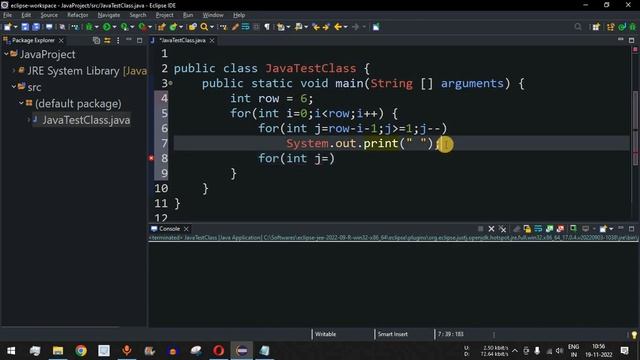Open Package Explorer View Menu dots

tap(118, 40)
